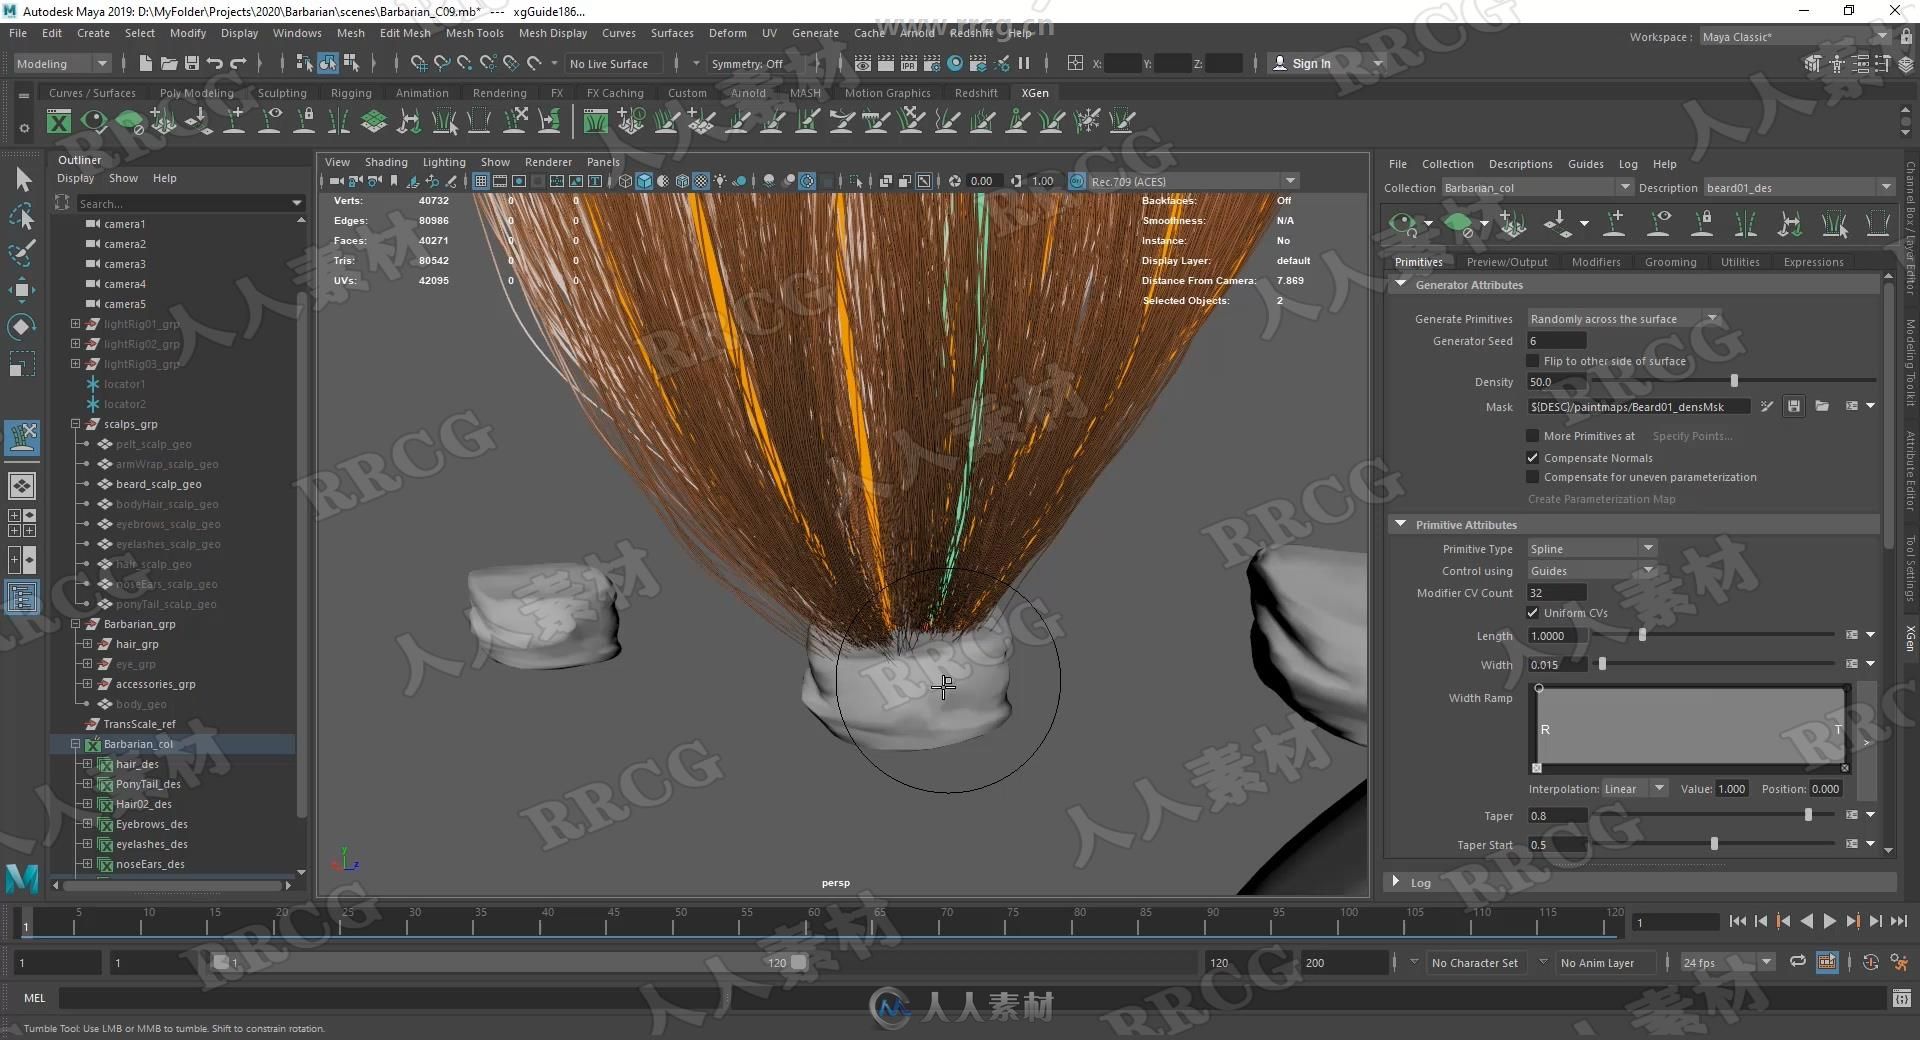Open the Collection Barbarian_col dropdown
1920x1040 pixels.
1536,188
